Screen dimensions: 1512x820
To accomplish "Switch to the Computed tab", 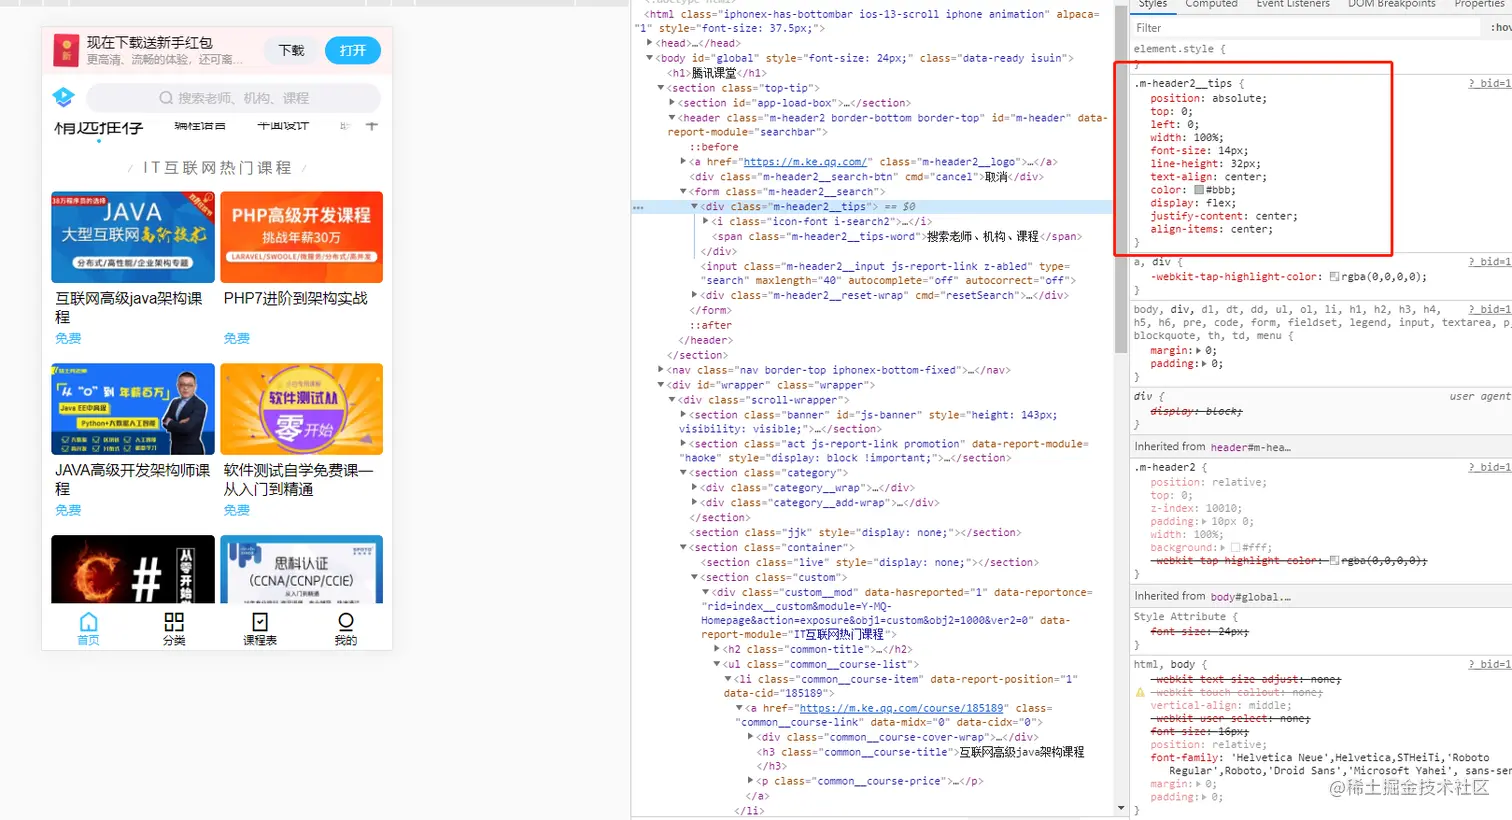I will click(1211, 4).
